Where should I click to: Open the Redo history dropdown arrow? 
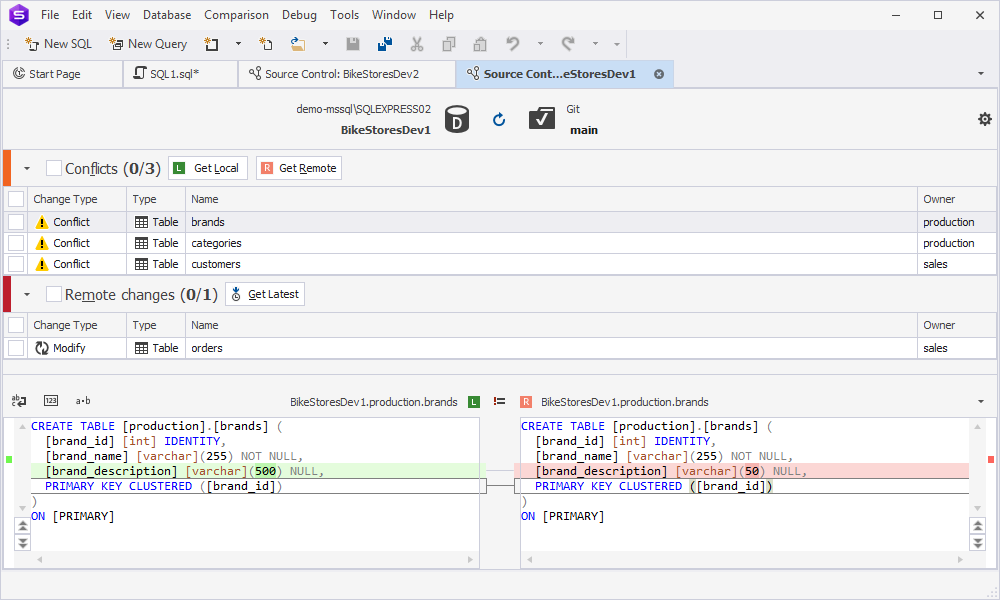(595, 44)
